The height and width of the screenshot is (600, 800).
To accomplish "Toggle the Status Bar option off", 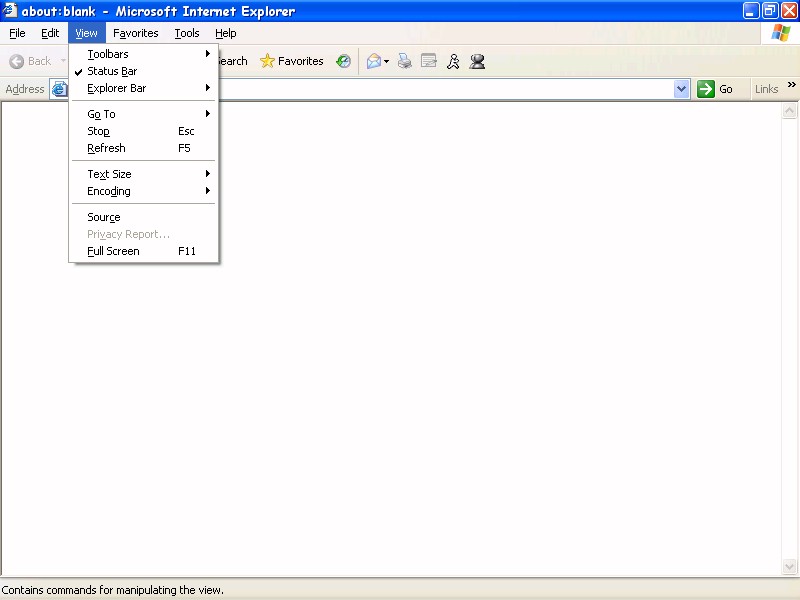I will 144,71.
